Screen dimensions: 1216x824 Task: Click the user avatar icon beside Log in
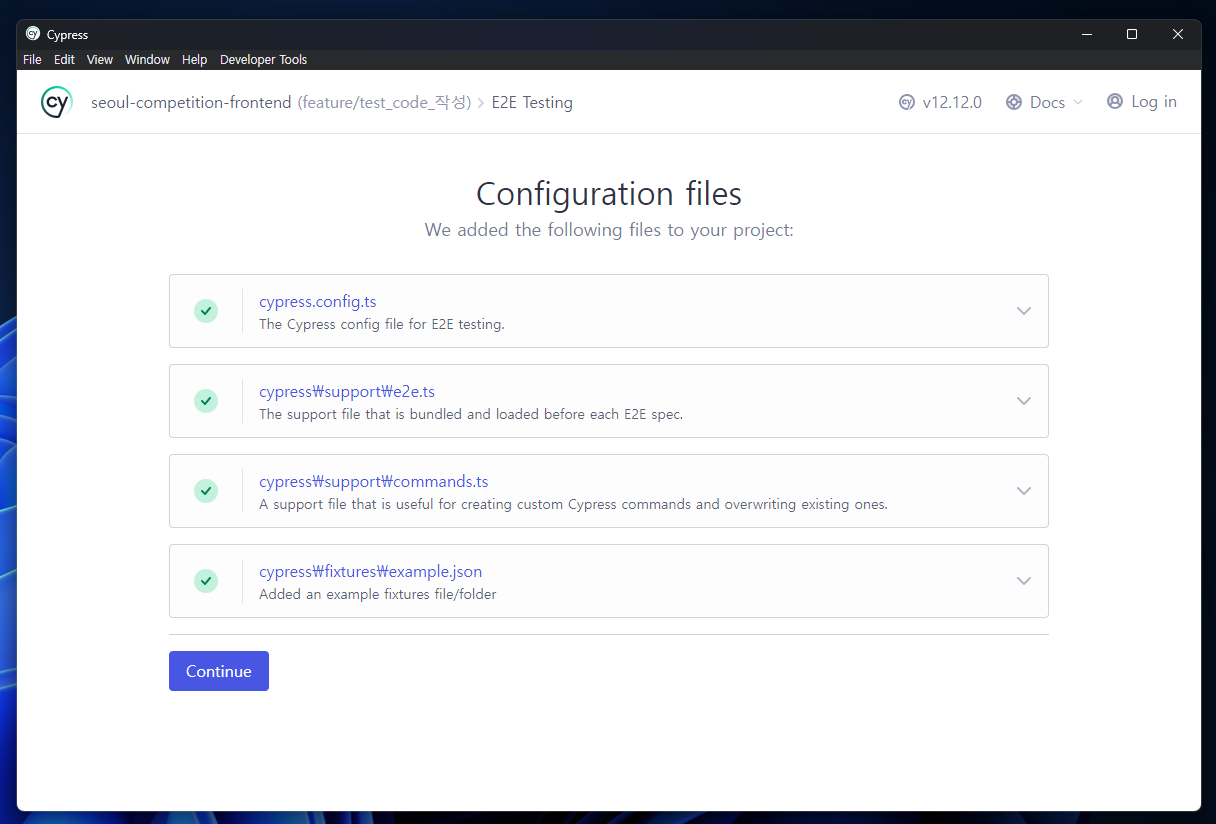(x=1115, y=101)
